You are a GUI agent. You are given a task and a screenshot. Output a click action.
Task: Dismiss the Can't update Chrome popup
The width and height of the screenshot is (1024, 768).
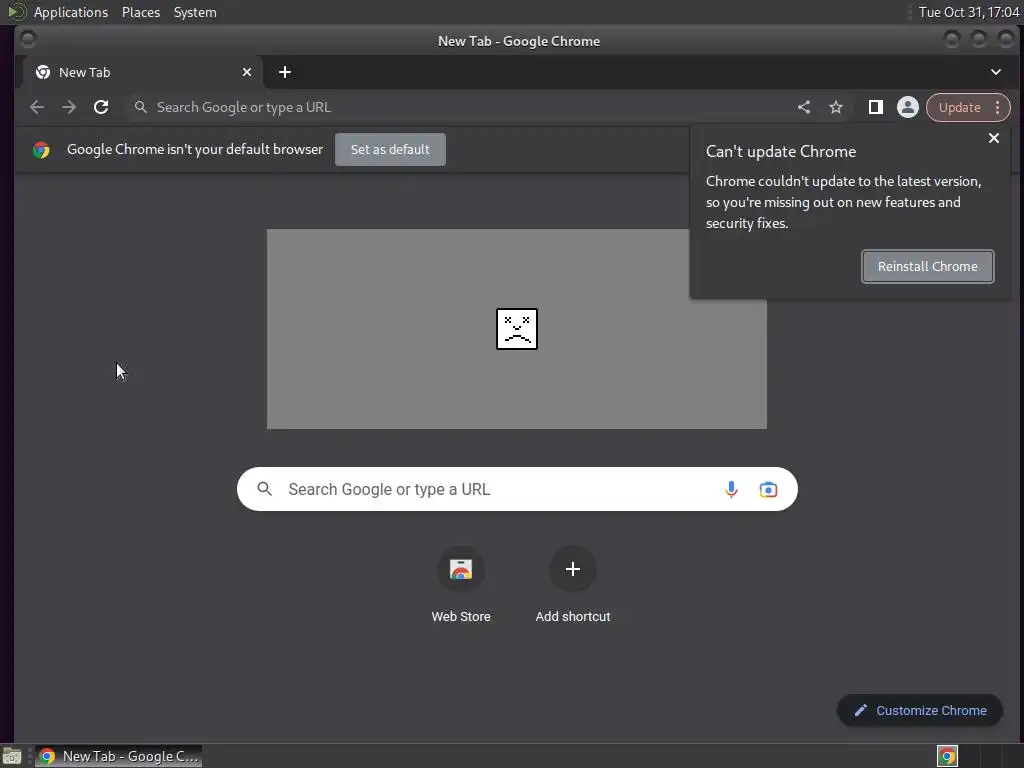(x=993, y=138)
